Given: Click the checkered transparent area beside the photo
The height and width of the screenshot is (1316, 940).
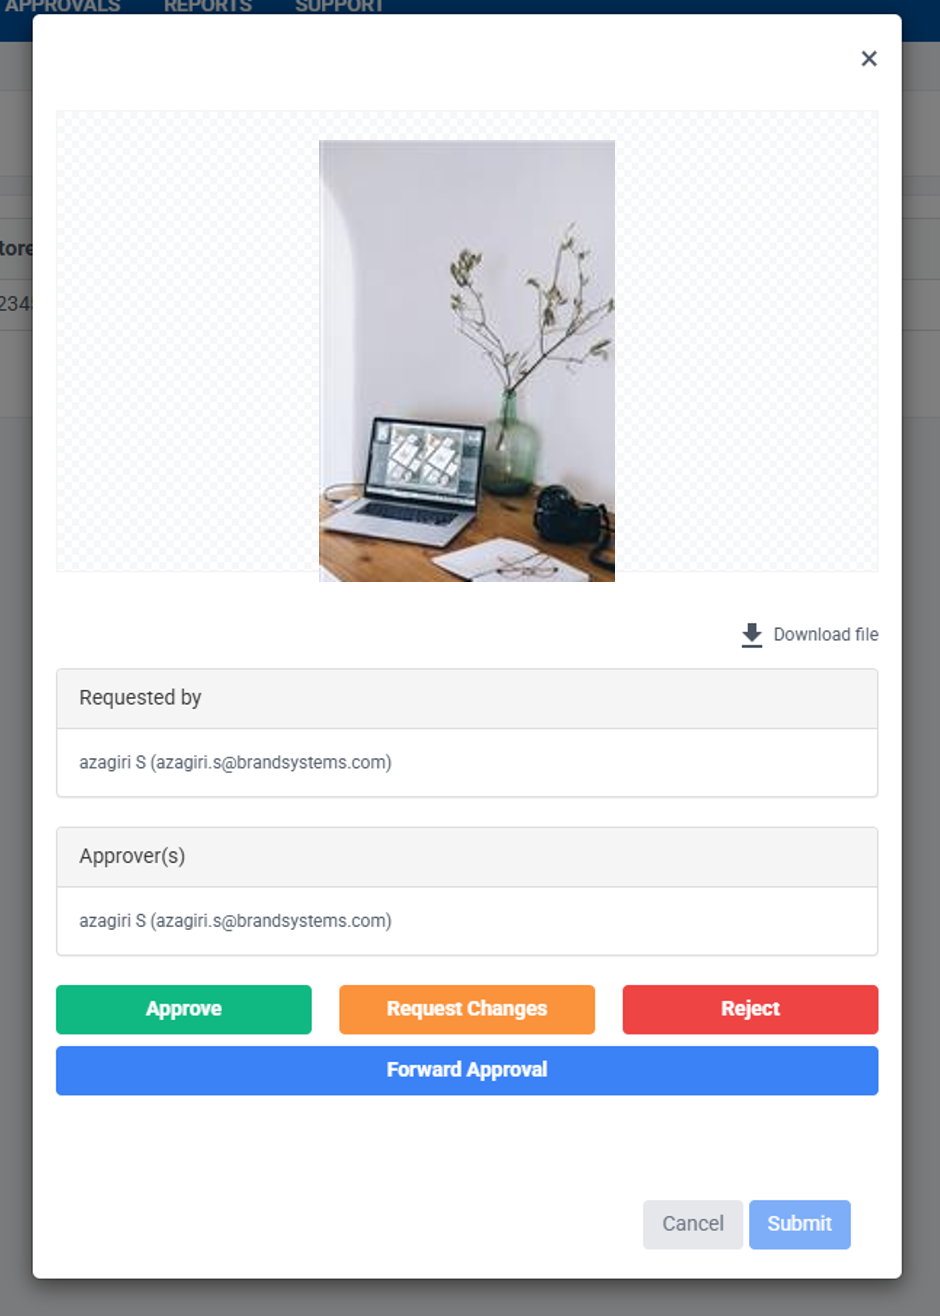Looking at the screenshot, I should click(187, 340).
